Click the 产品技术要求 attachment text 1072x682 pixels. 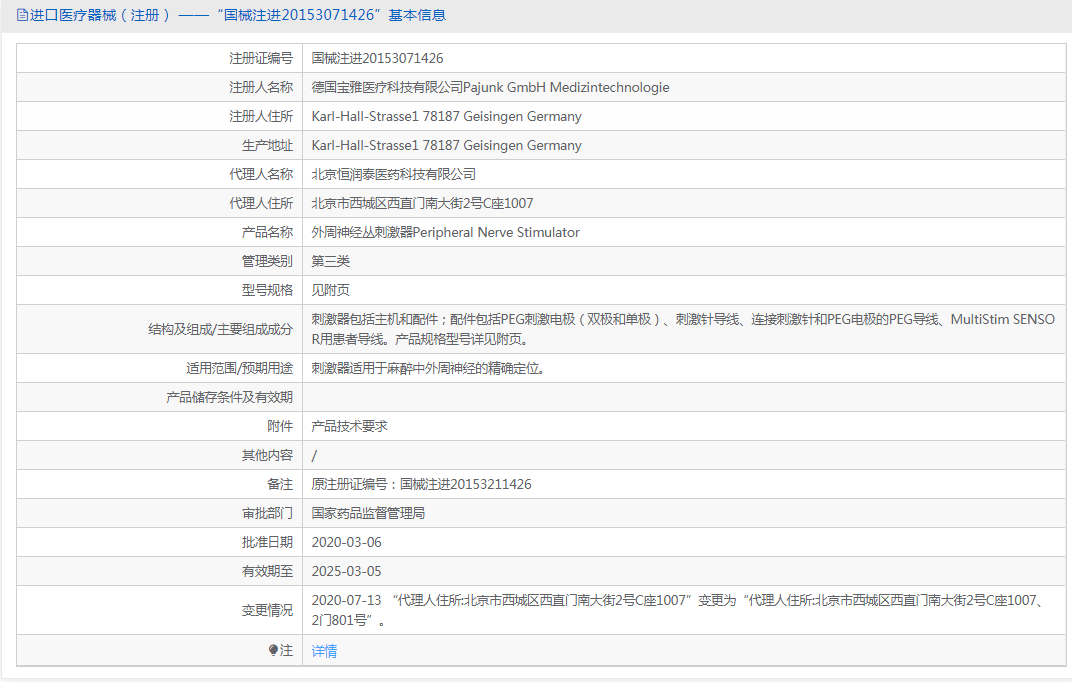point(349,426)
